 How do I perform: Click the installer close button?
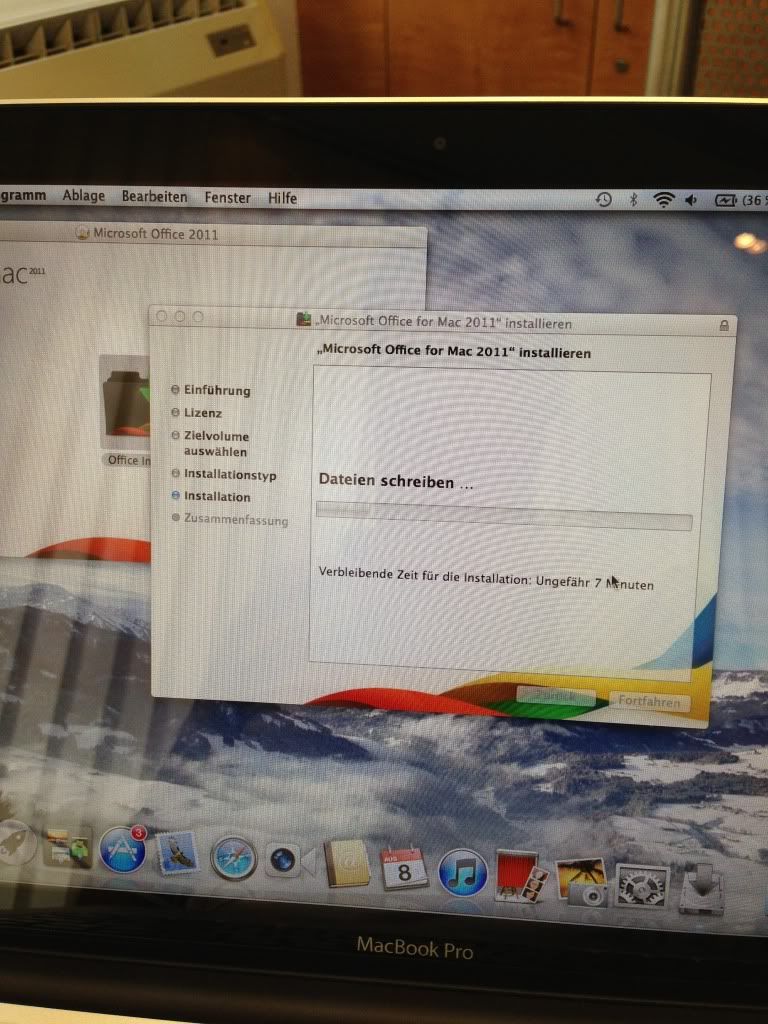161,316
